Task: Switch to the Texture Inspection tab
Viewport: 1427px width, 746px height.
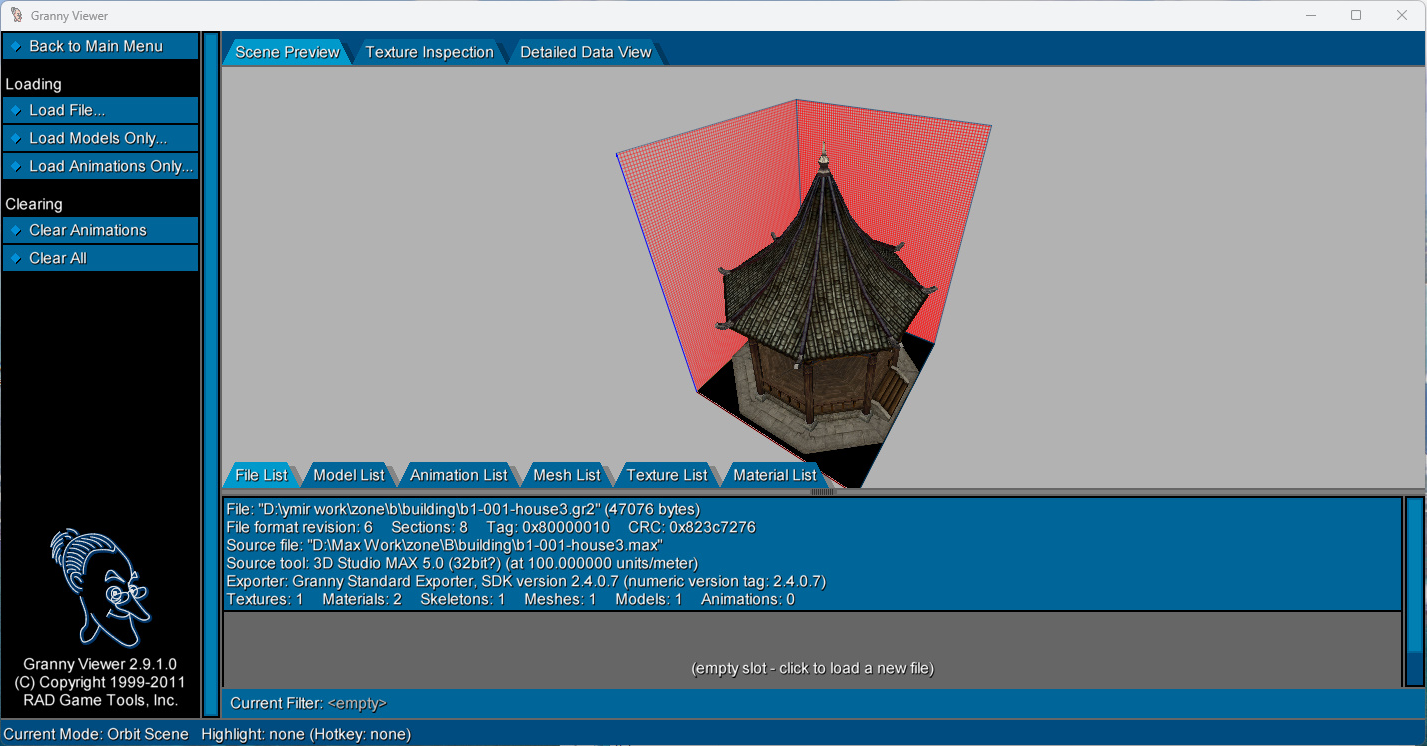Action: [x=429, y=52]
